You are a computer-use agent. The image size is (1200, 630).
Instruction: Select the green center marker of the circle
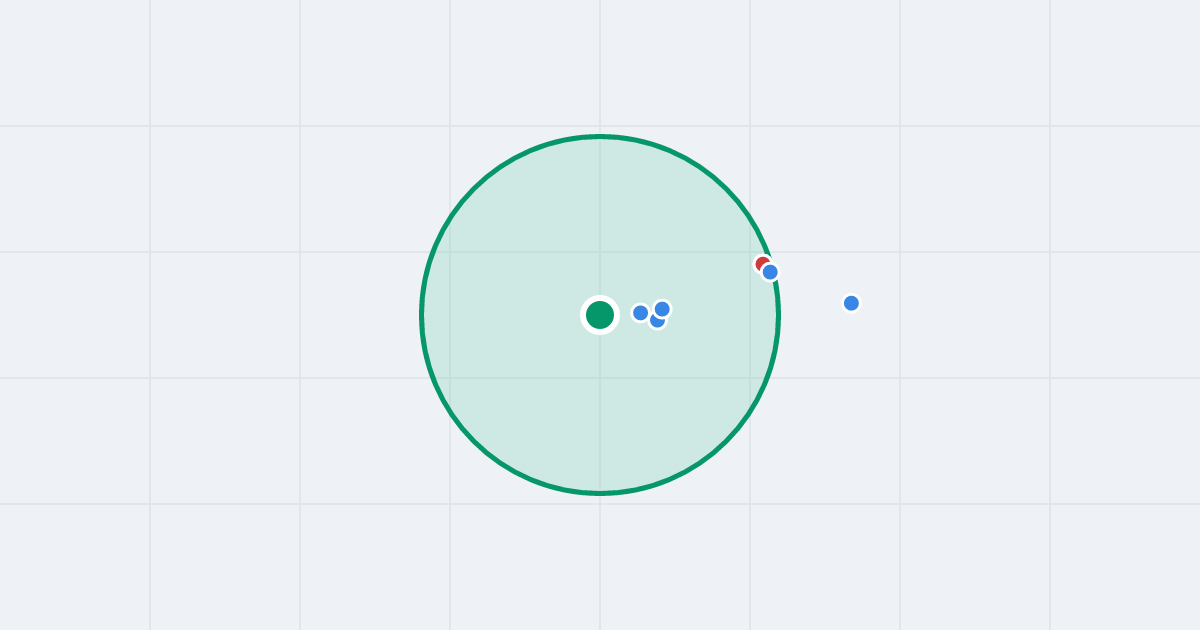pos(600,315)
